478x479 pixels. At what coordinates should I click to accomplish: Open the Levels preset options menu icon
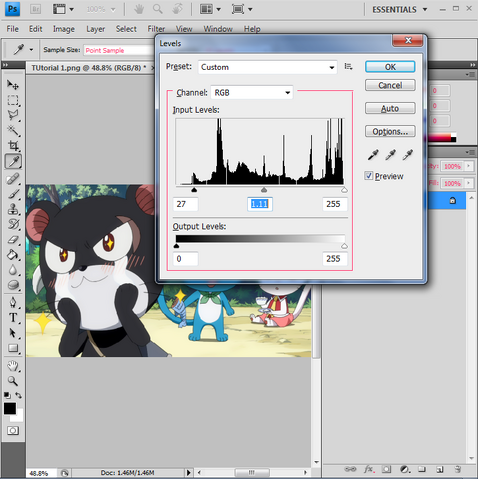[x=348, y=67]
